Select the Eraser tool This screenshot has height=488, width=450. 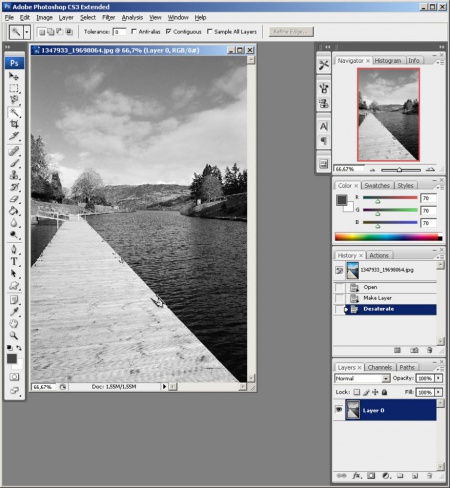pos(14,199)
